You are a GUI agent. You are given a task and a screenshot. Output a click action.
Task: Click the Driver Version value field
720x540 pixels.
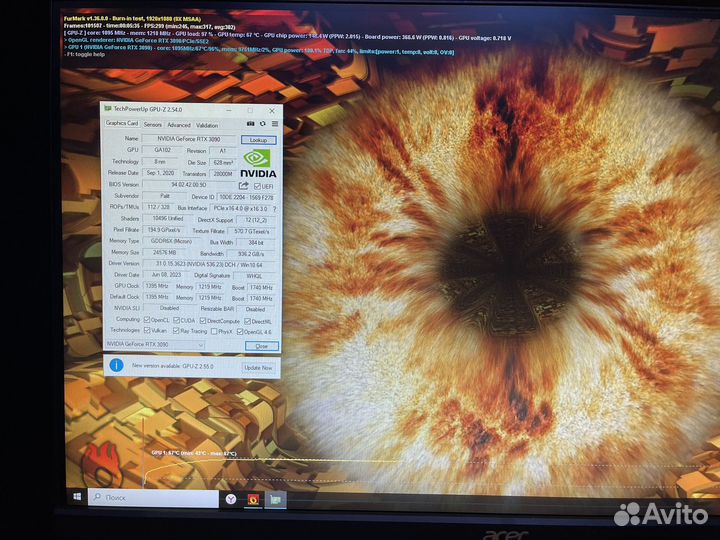[209, 264]
